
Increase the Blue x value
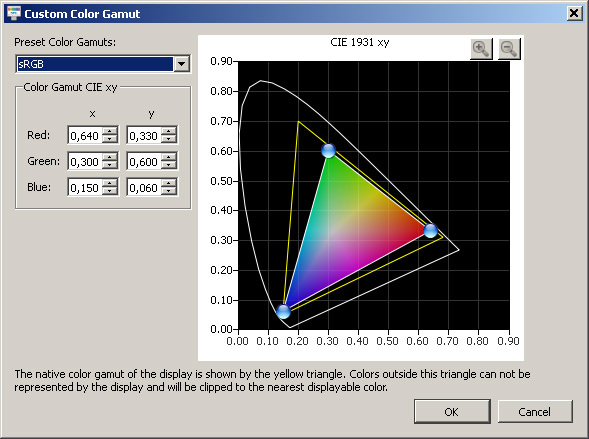pos(110,183)
